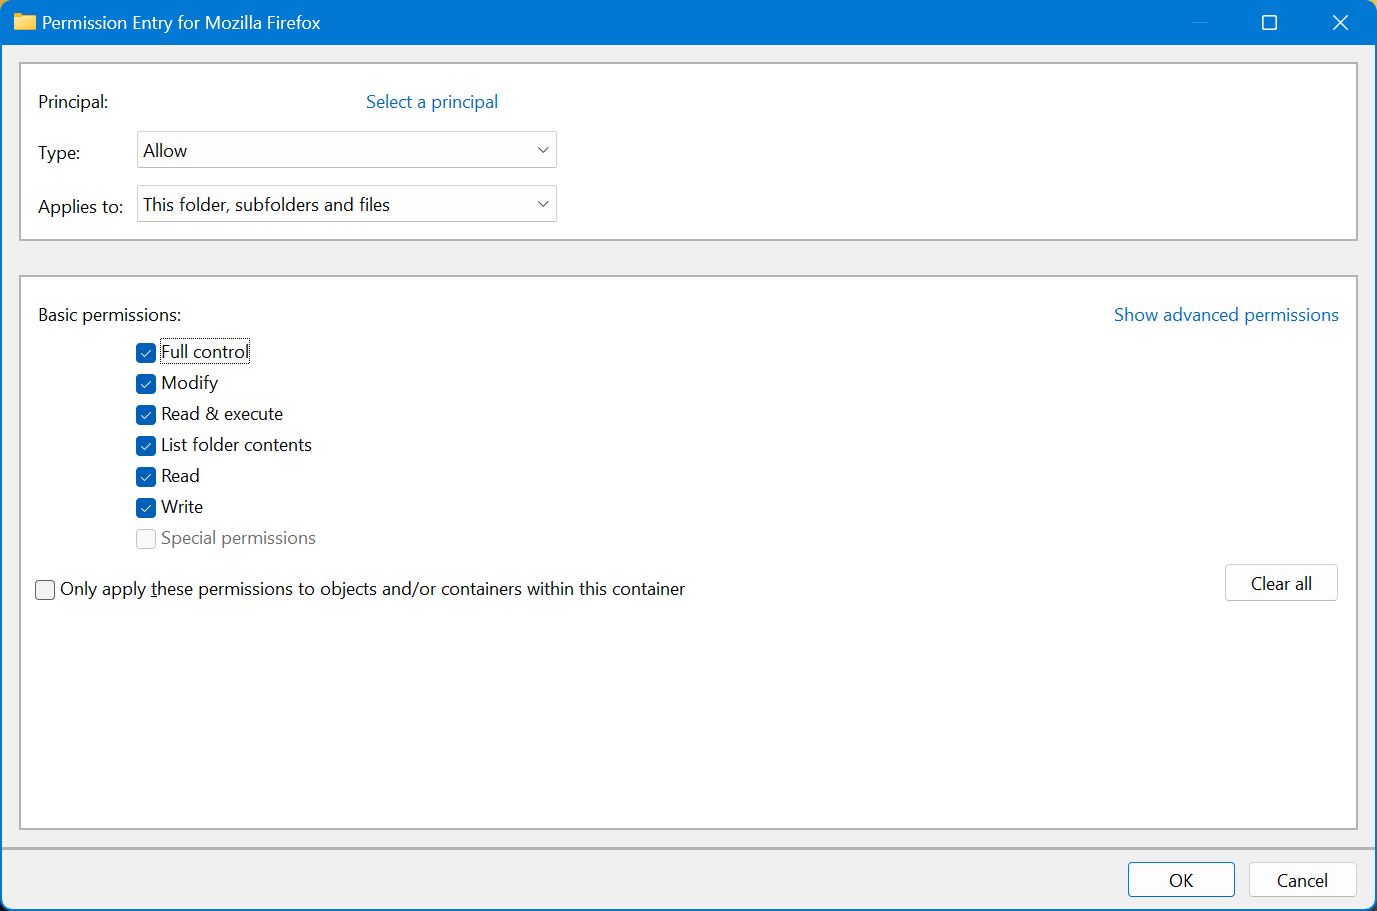Maximize the Permission Entry window

point(1269,22)
